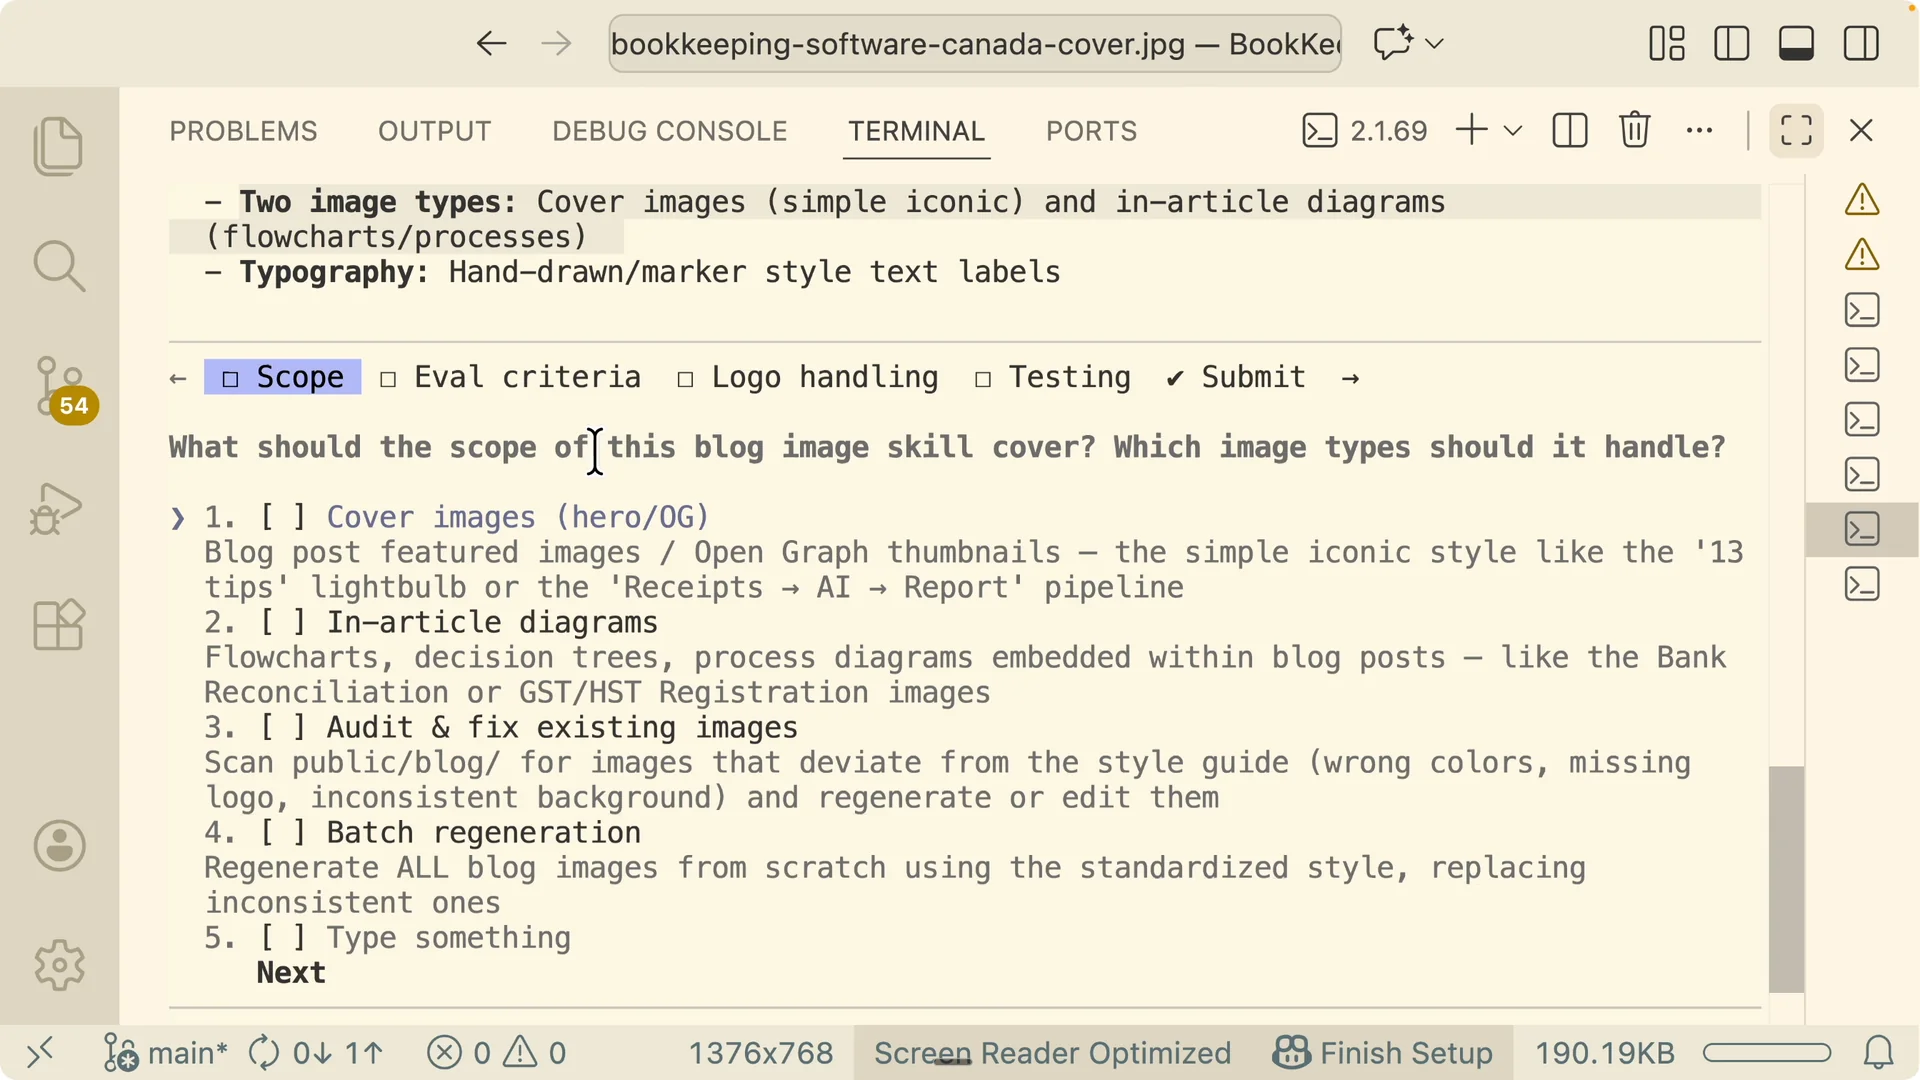Viewport: 1920px width, 1080px height.
Task: Synchronize changes 0↓ 1↑
Action: point(316,1053)
